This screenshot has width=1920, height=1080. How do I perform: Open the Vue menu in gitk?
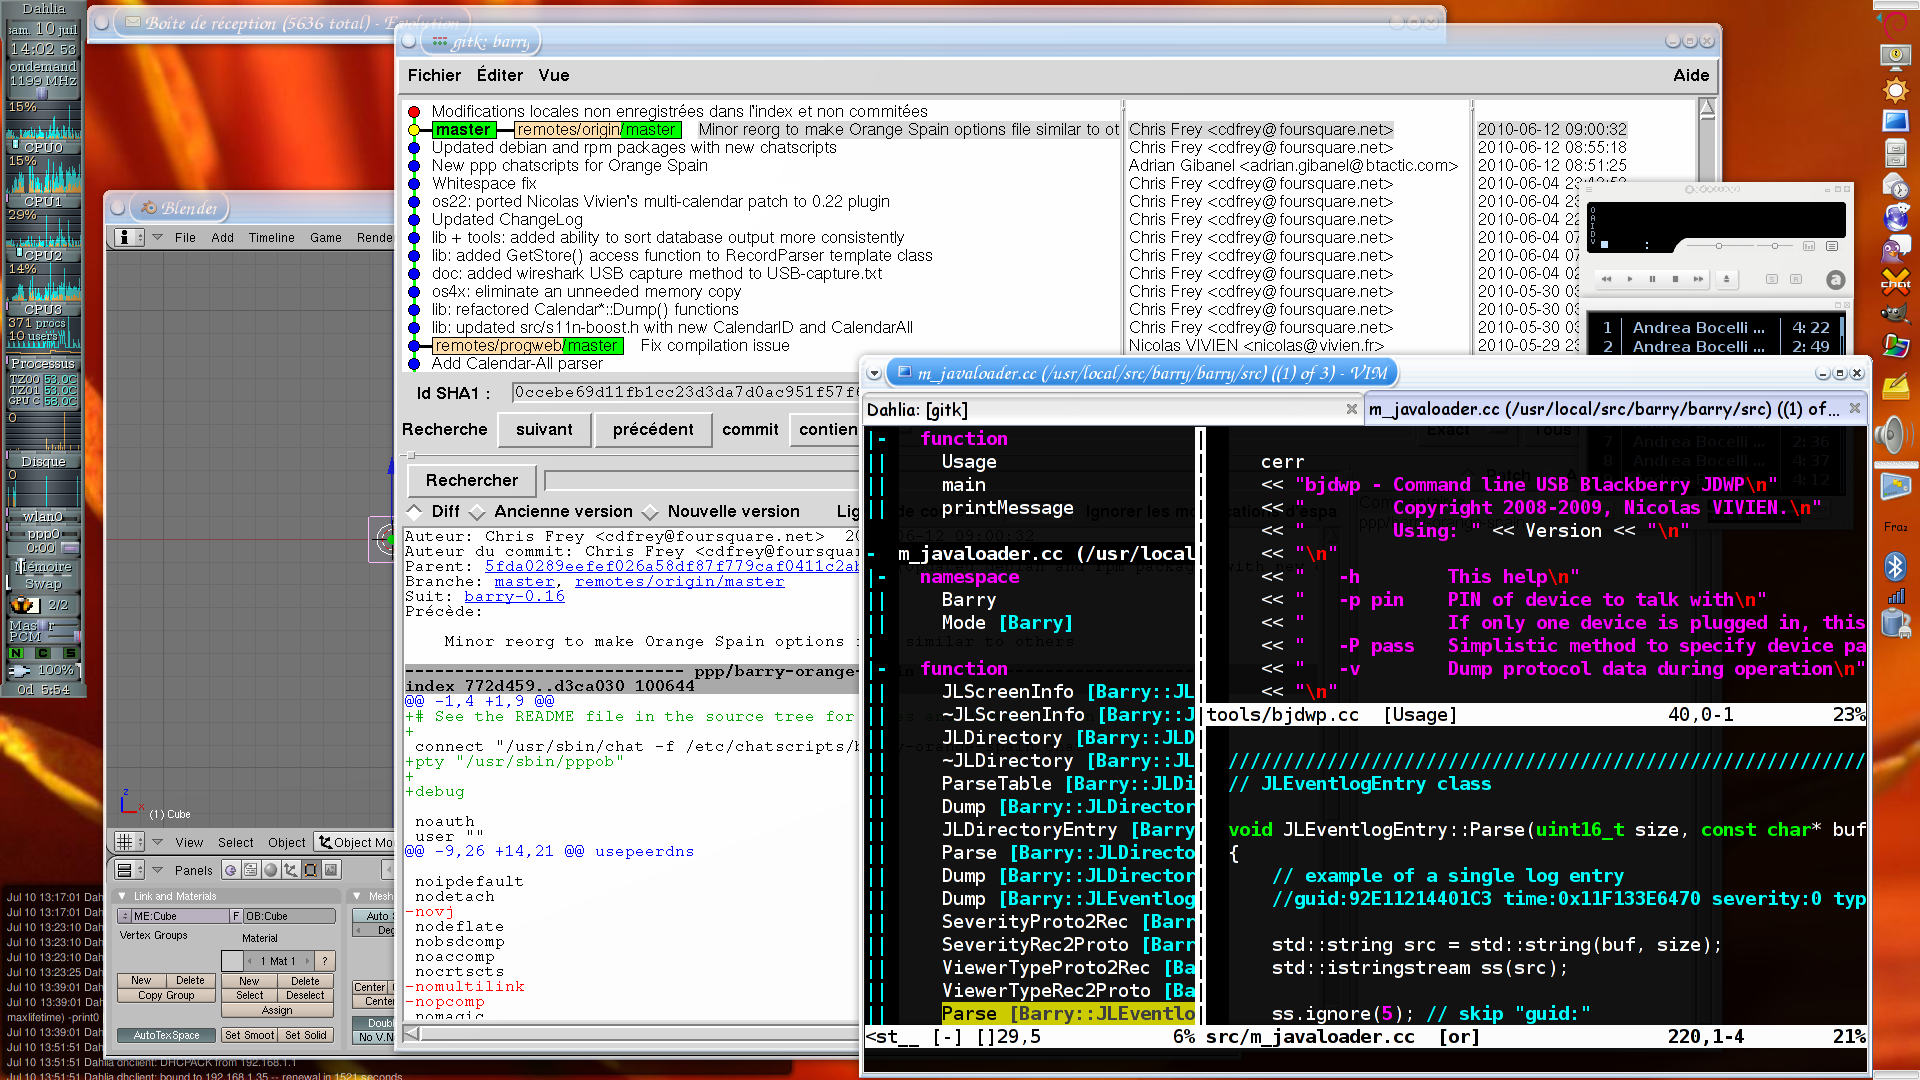pyautogui.click(x=554, y=75)
